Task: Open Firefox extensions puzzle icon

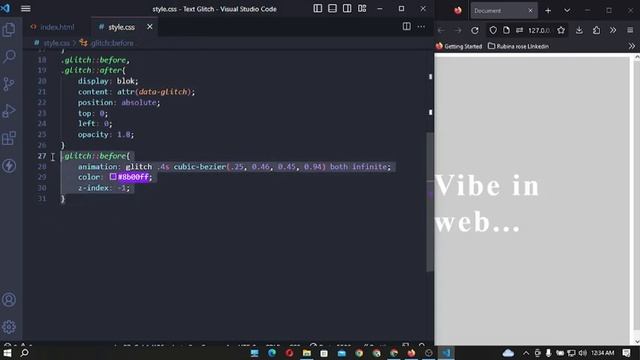Action: pyautogui.click(x=596, y=30)
